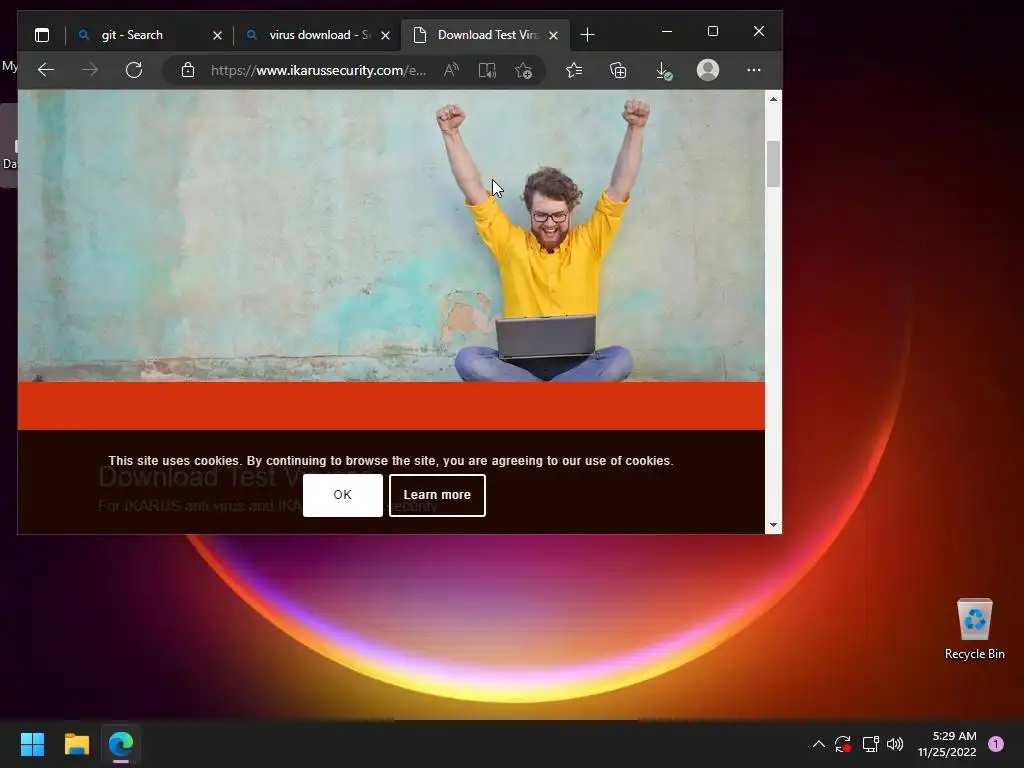Enter Immersive Reader view

487,70
